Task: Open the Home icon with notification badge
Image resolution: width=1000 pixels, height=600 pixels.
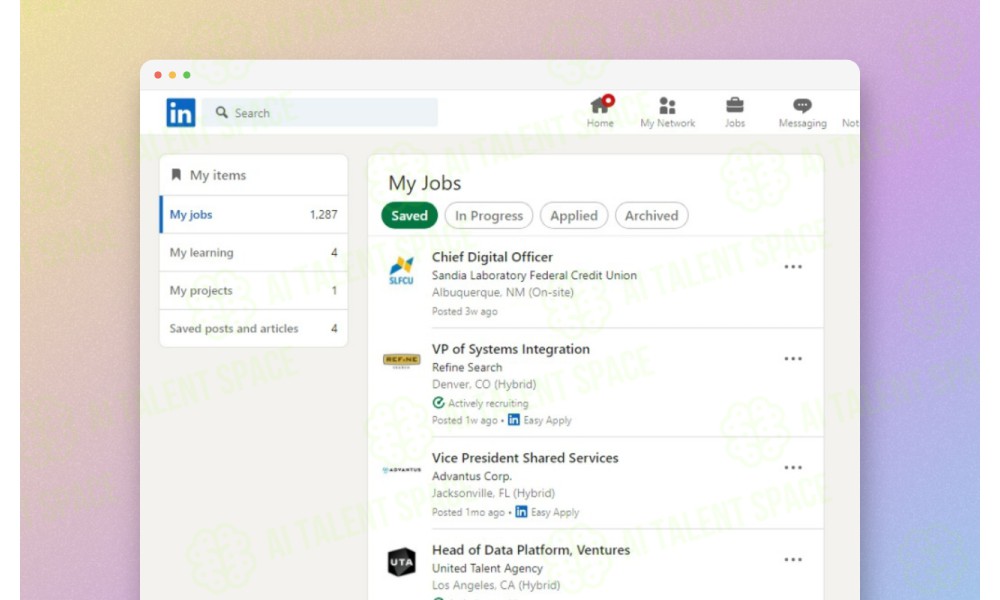Action: pos(601,104)
